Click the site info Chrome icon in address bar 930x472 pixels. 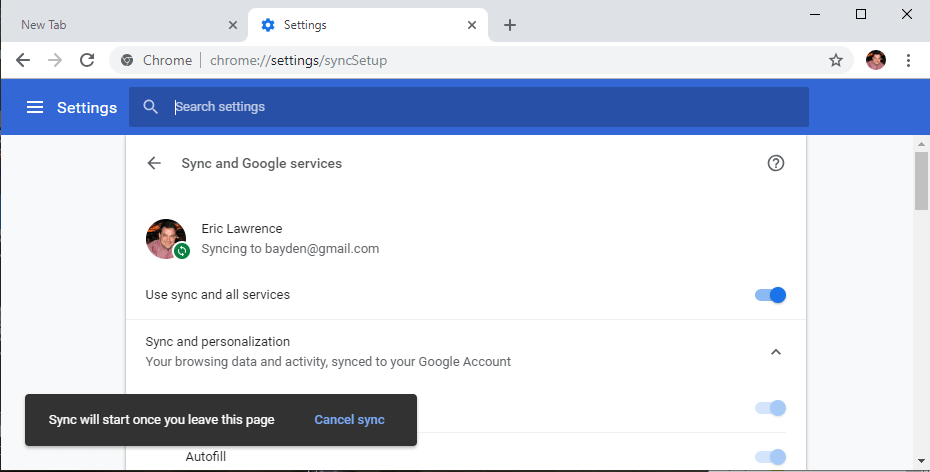point(127,60)
